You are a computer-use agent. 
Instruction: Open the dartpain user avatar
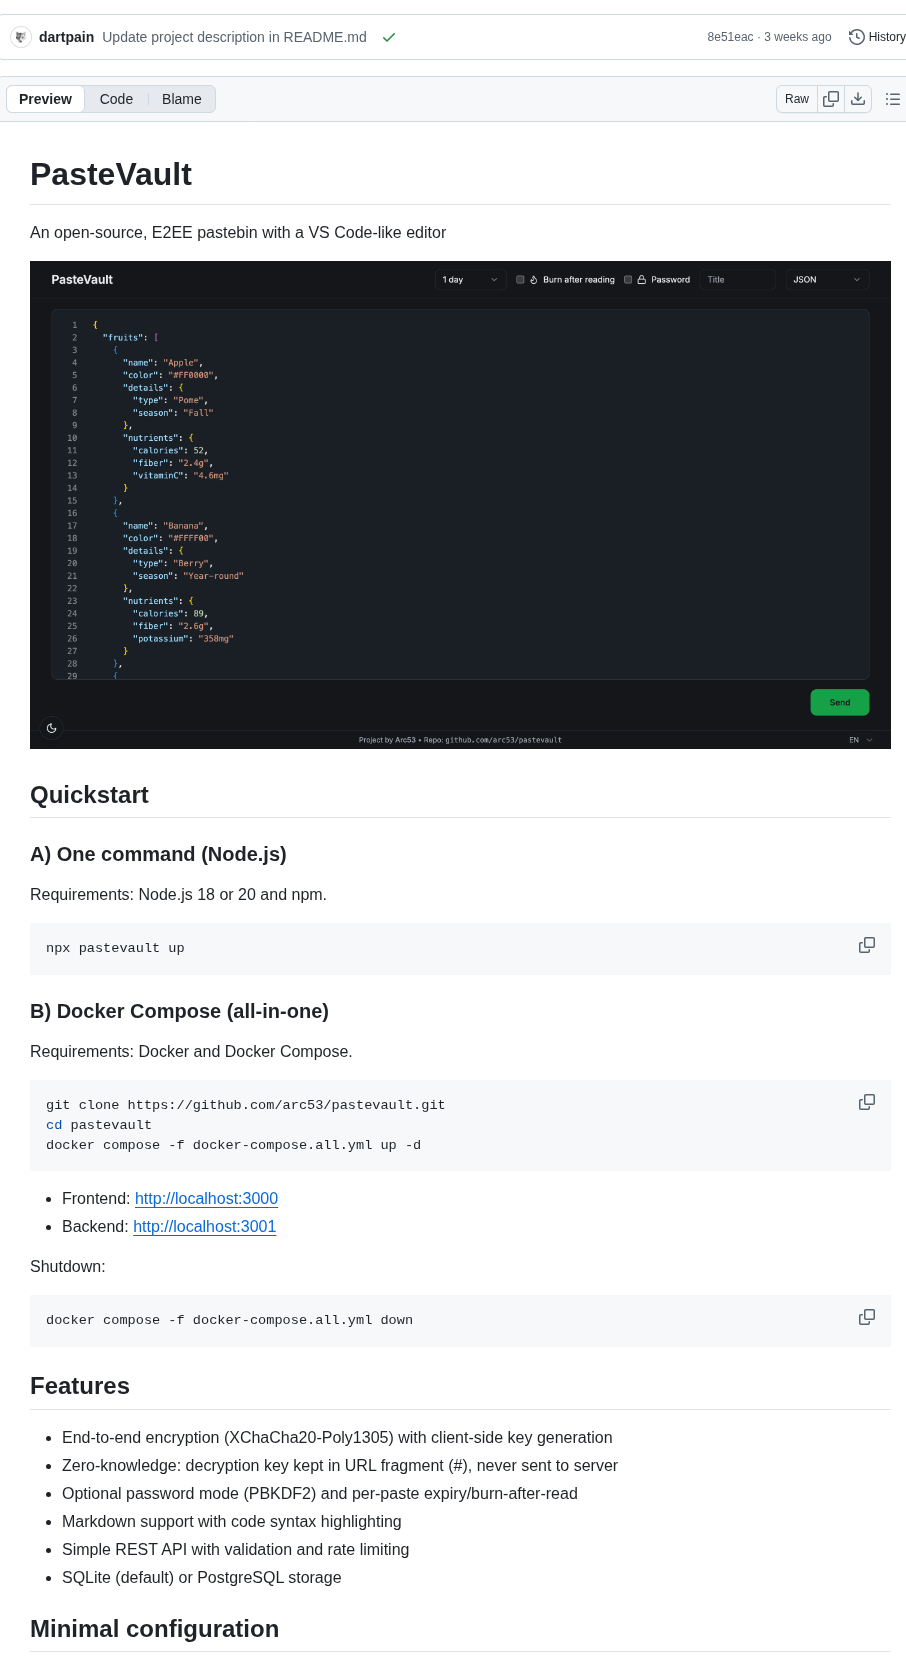pos(20,37)
